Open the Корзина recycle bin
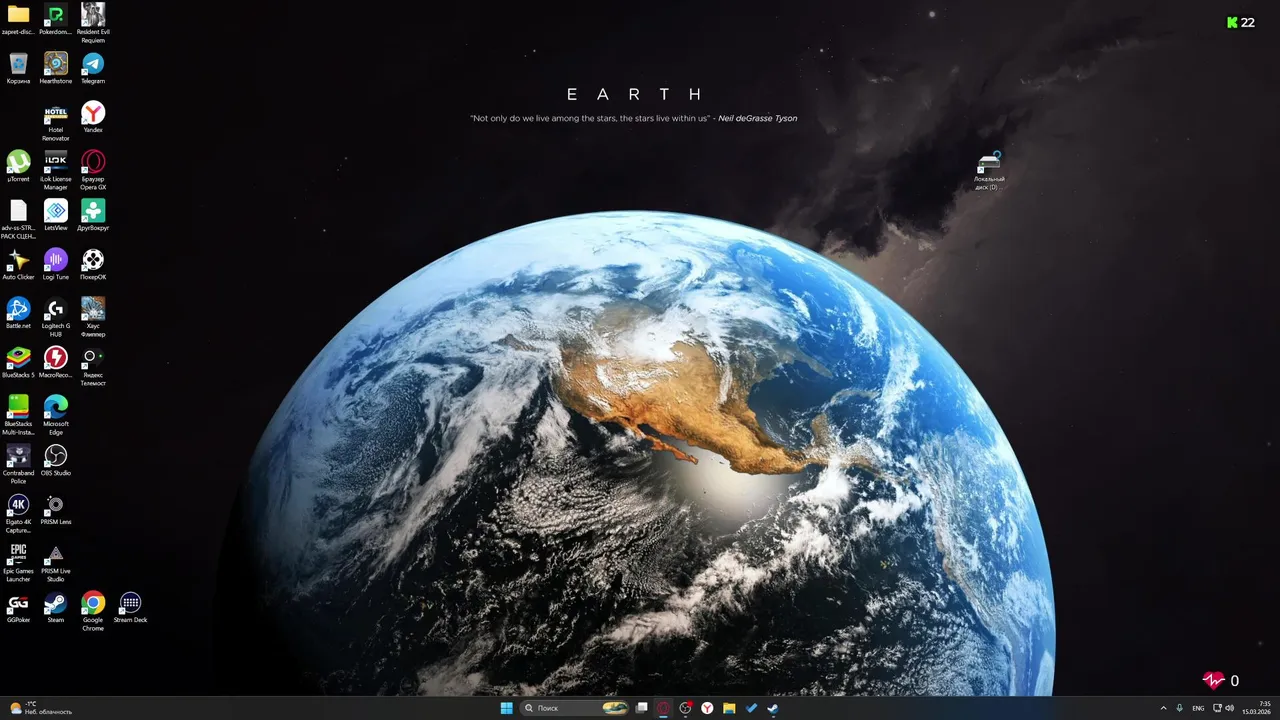1280x720 pixels. tap(18, 68)
